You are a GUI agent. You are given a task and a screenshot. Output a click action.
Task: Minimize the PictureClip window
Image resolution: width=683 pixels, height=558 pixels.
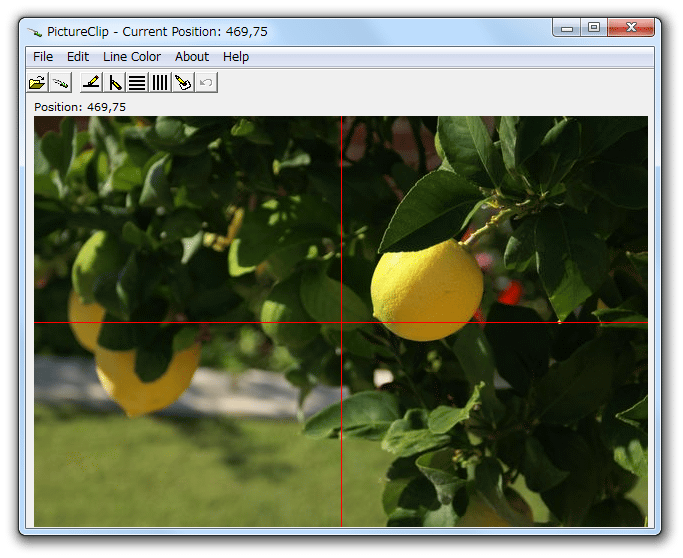566,27
